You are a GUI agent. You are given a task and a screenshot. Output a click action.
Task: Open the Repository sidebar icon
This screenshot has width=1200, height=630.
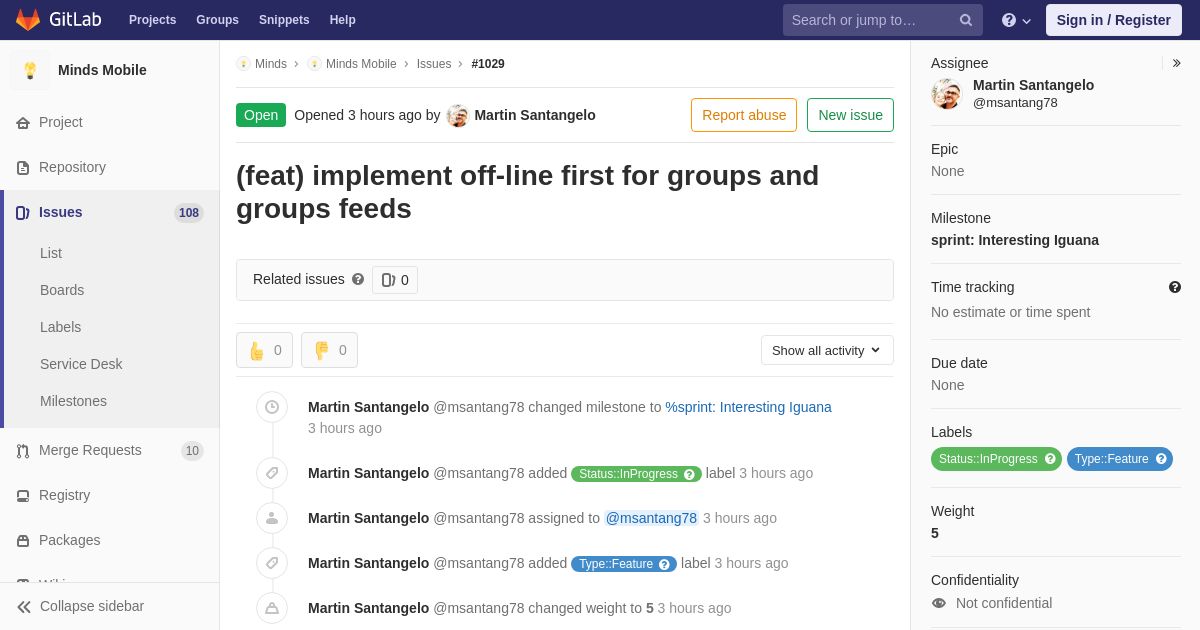[23, 168]
